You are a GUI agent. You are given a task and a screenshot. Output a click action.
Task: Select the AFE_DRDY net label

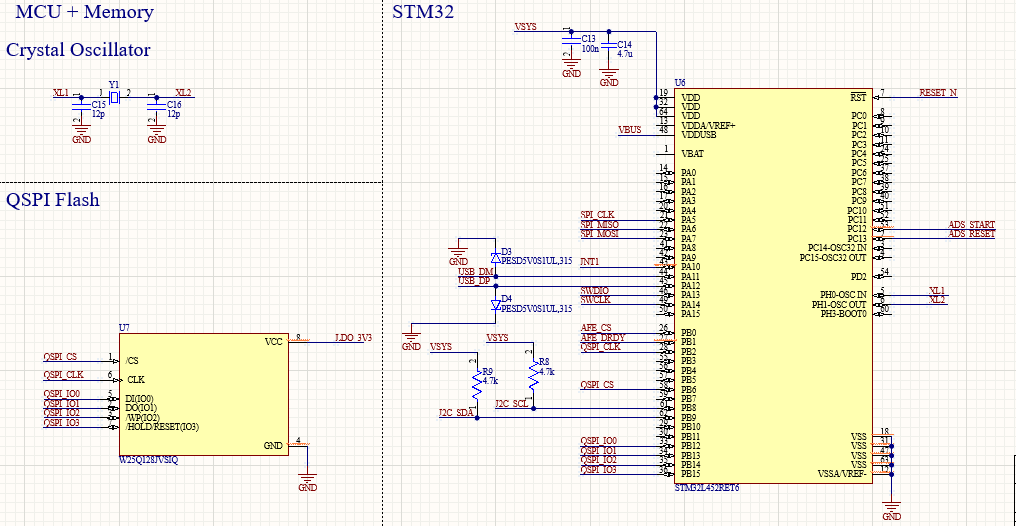[603, 337]
